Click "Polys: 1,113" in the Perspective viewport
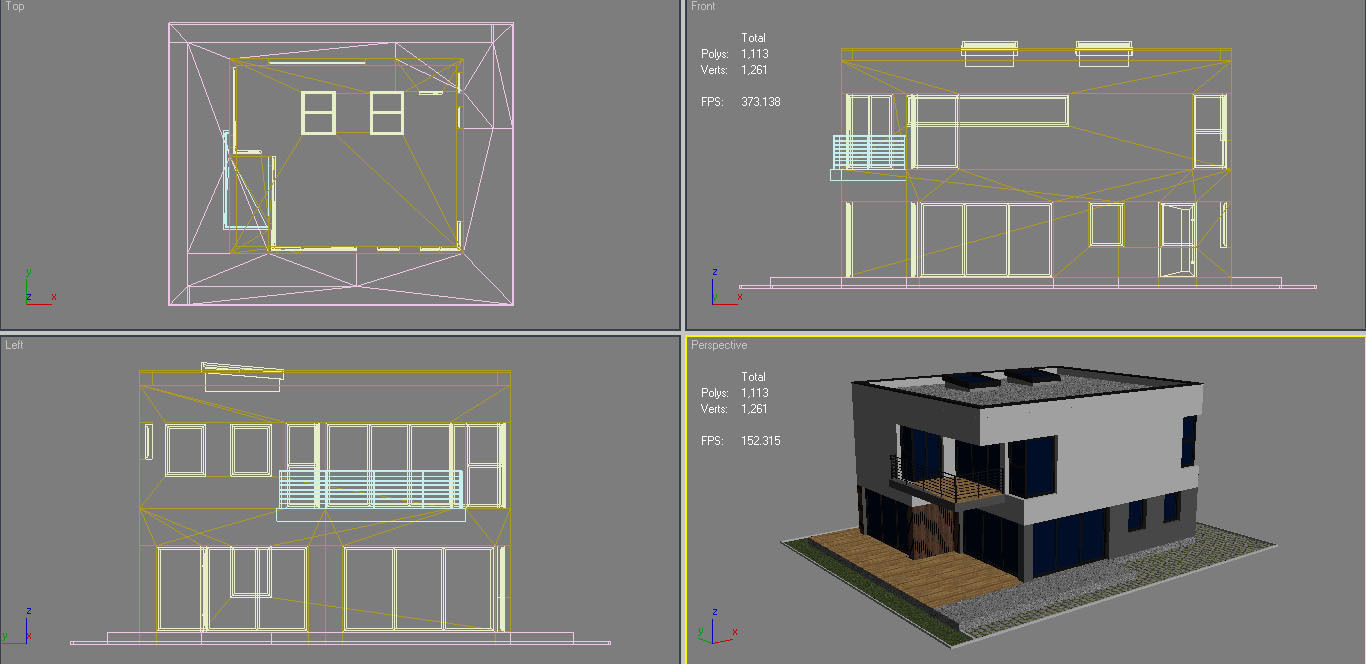The height and width of the screenshot is (664, 1366). [734, 393]
